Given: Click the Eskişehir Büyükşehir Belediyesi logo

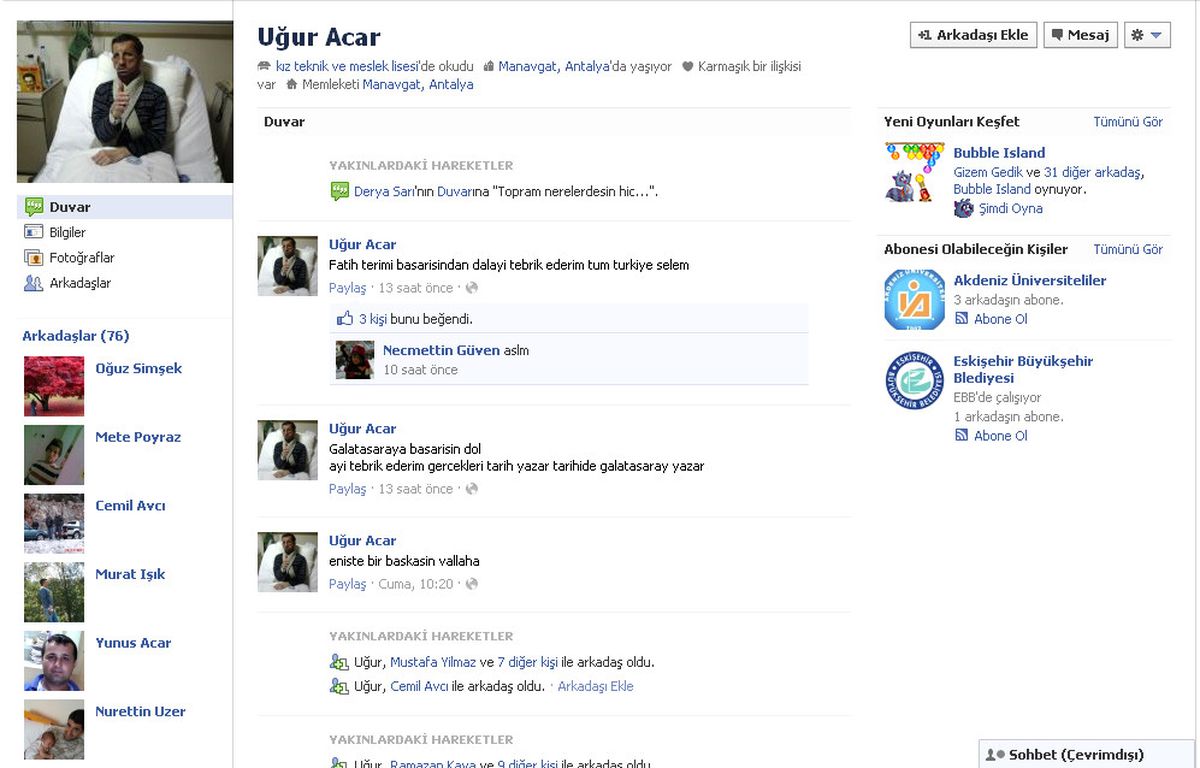Looking at the screenshot, I should (914, 380).
